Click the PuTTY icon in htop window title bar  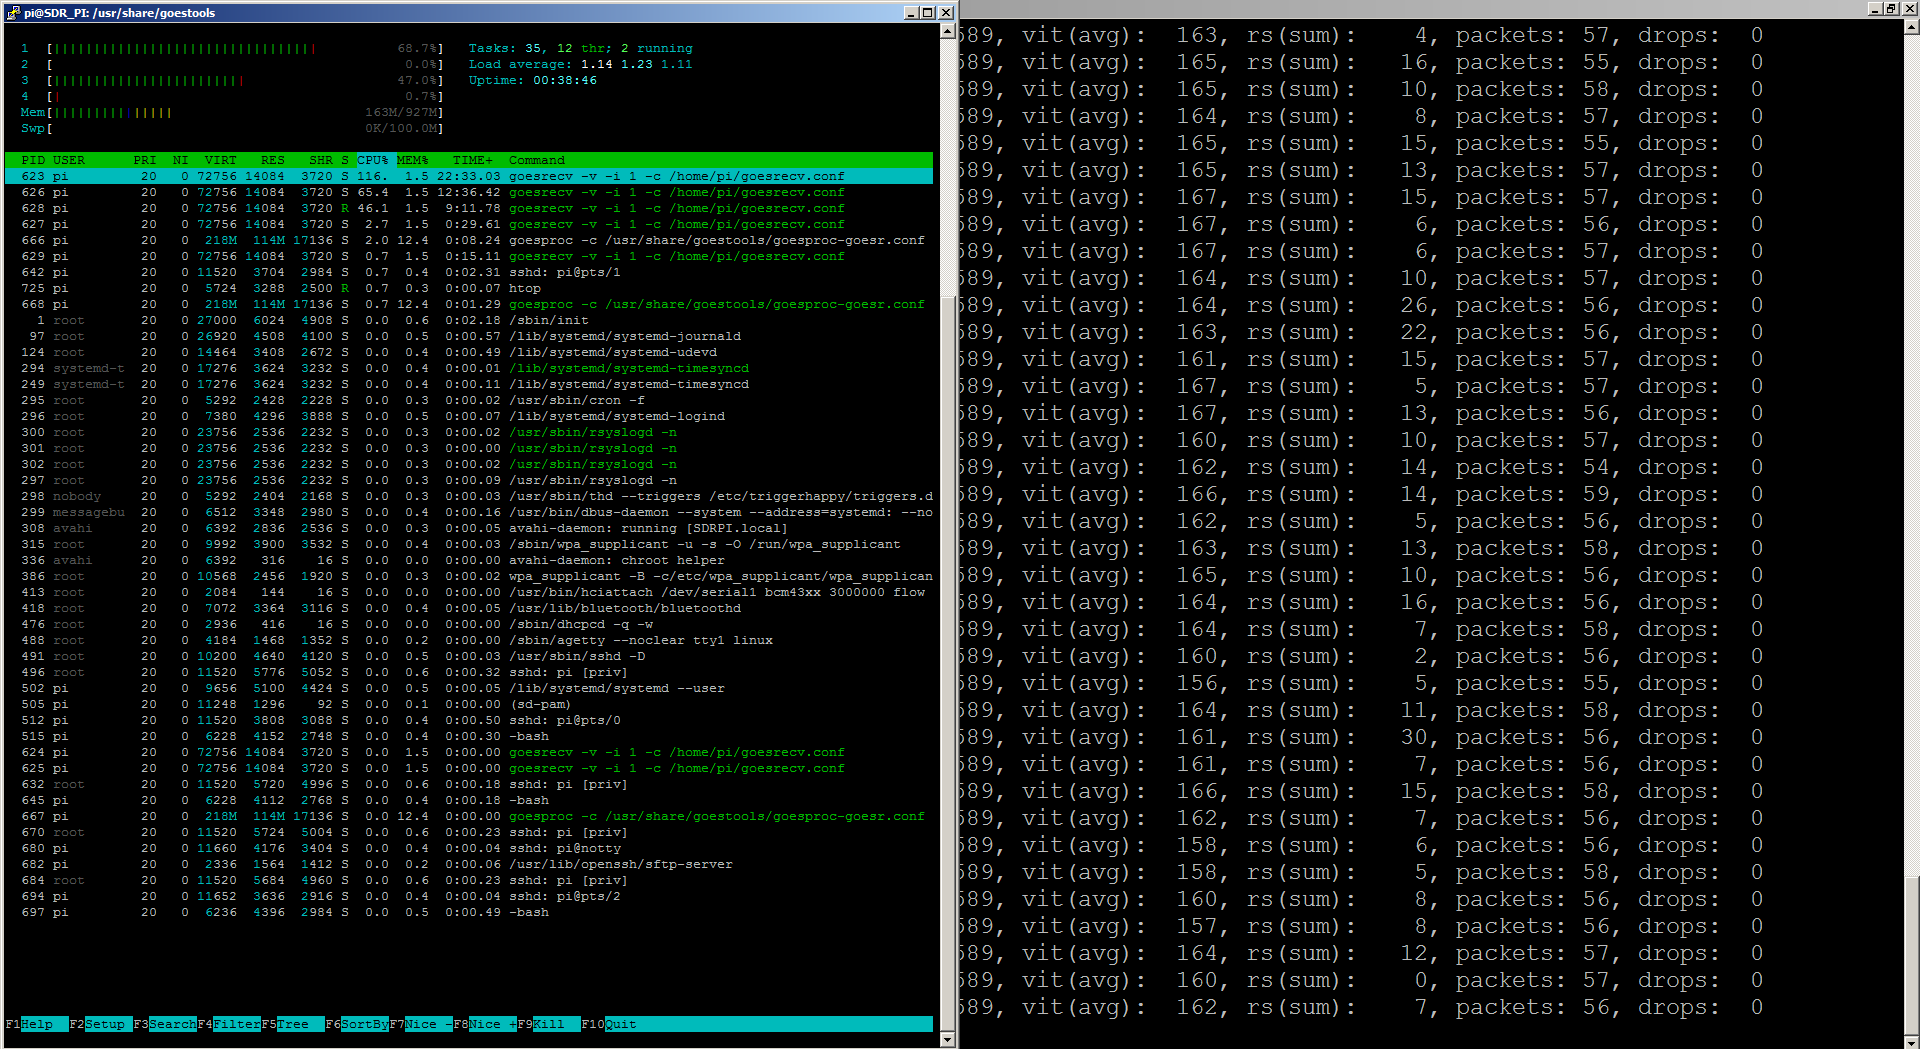tap(13, 13)
